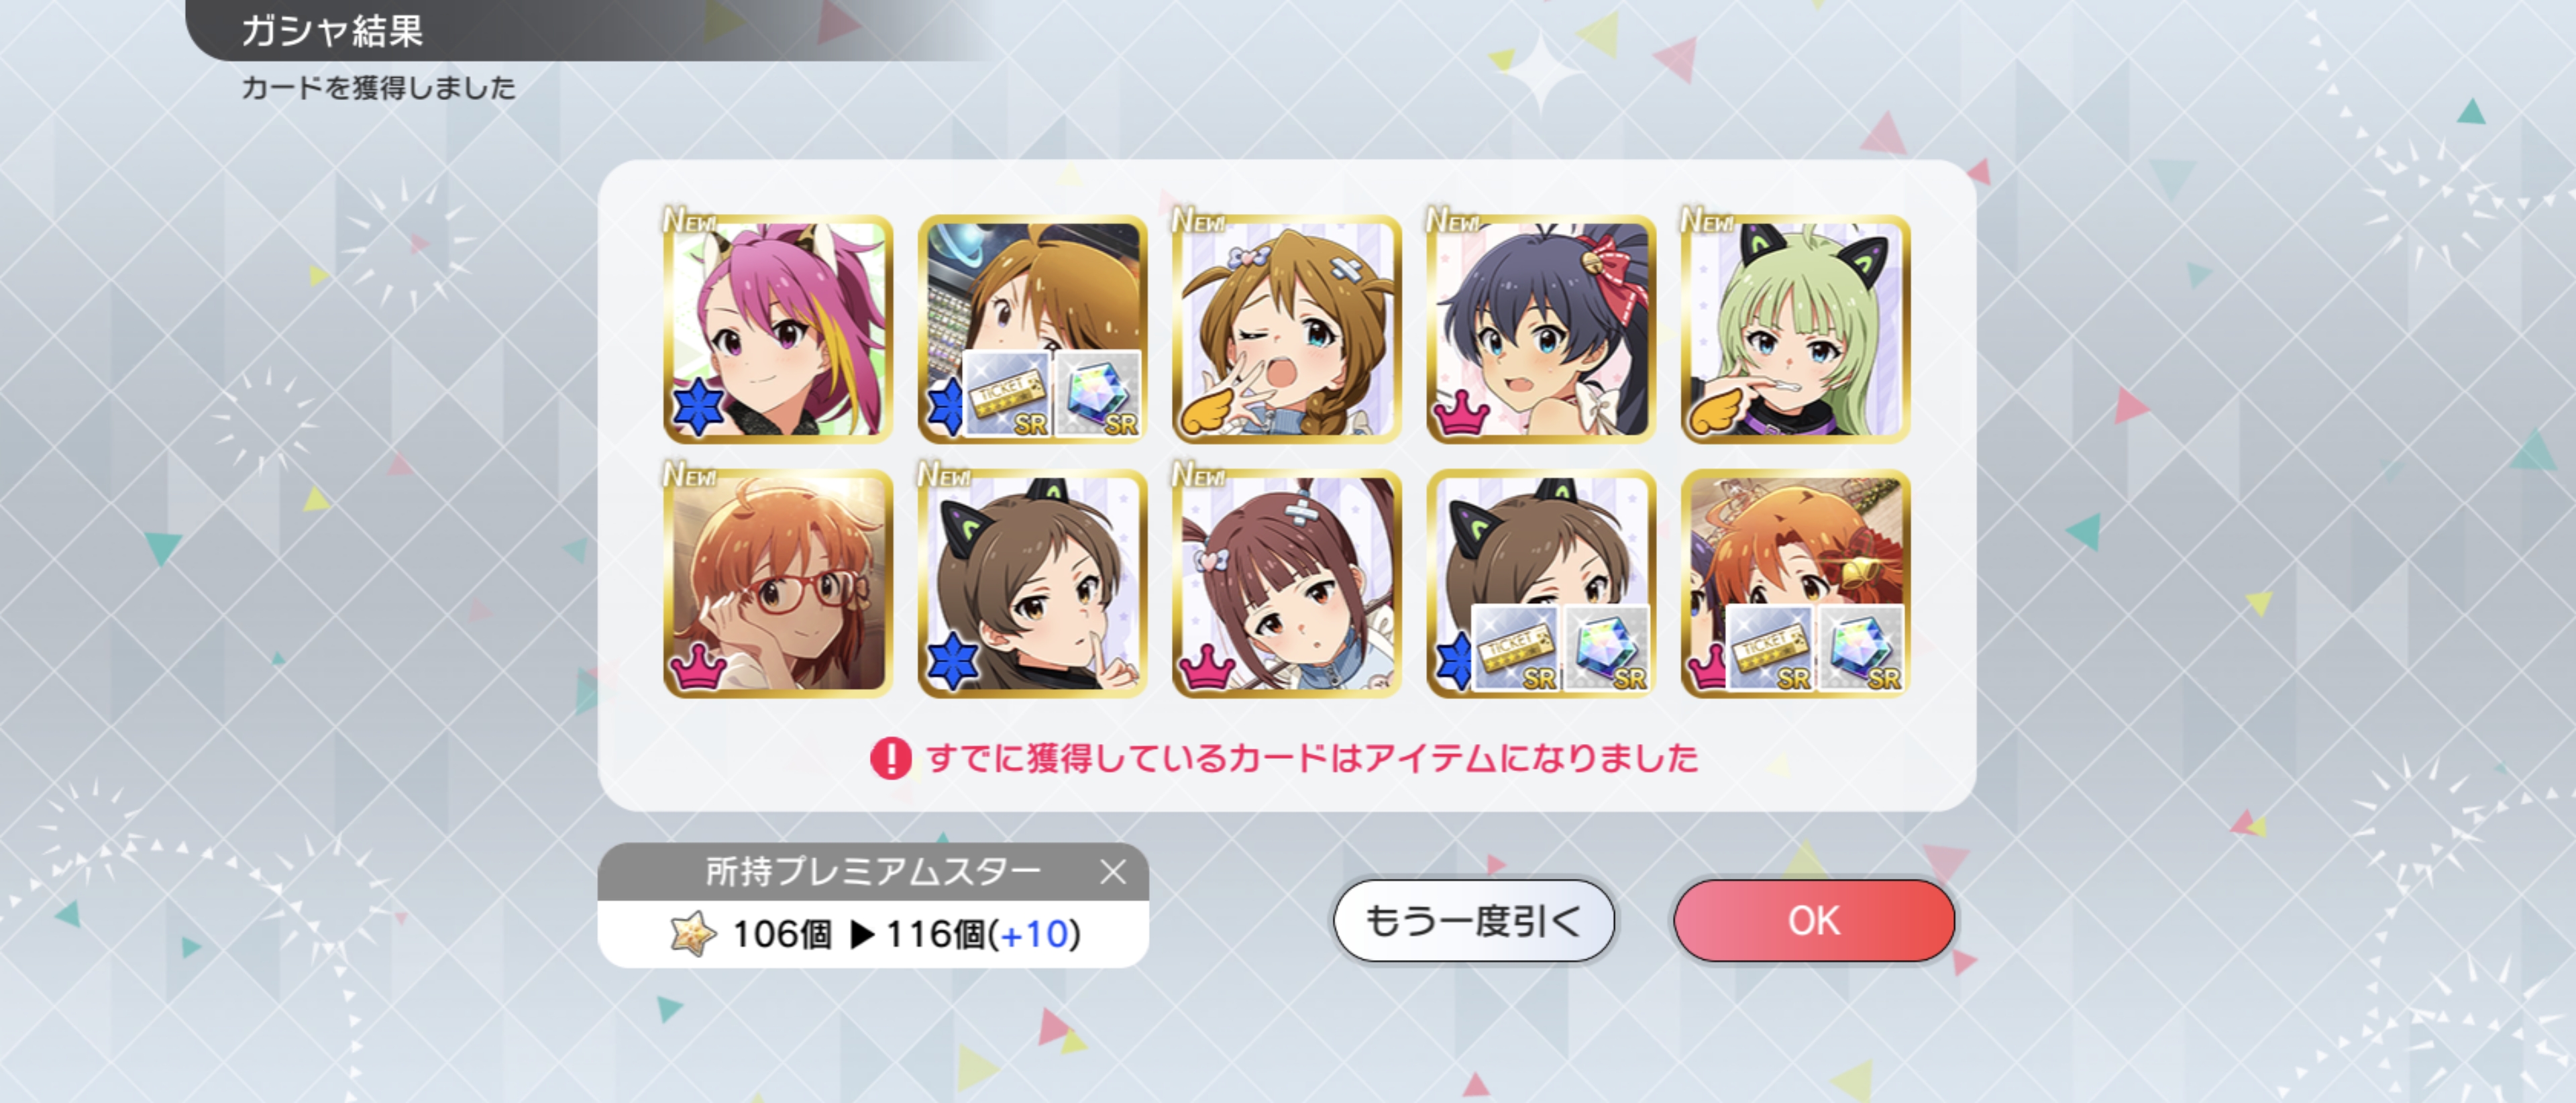Click the SR gem icon on the orange-haired bell card
This screenshot has width=2576, height=1103.
[x=1860, y=648]
